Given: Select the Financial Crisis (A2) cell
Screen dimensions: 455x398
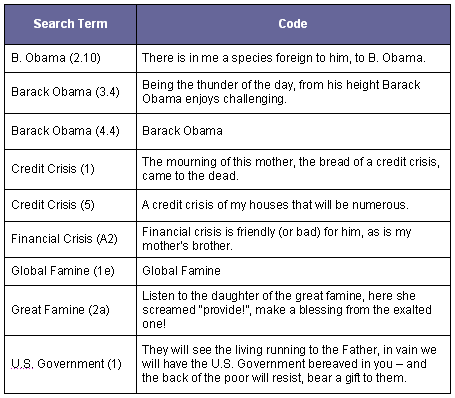Looking at the screenshot, I should [x=70, y=239].
